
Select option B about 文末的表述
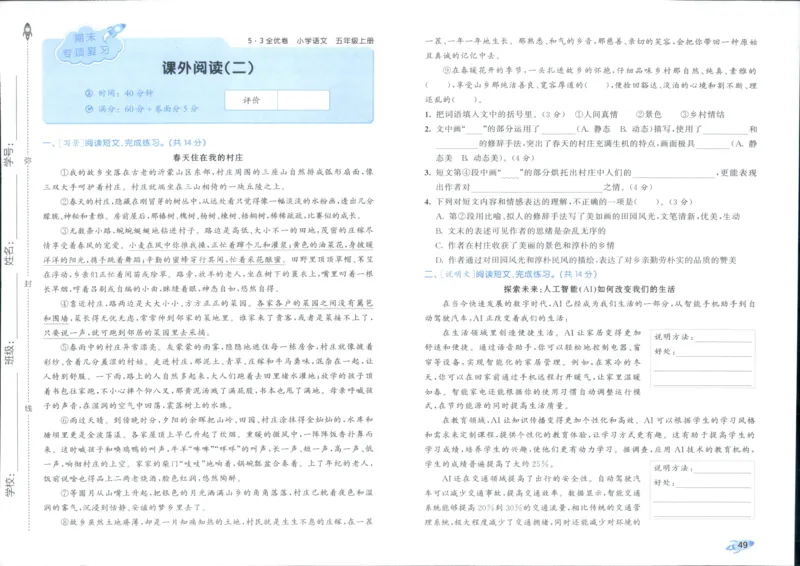tap(520, 231)
